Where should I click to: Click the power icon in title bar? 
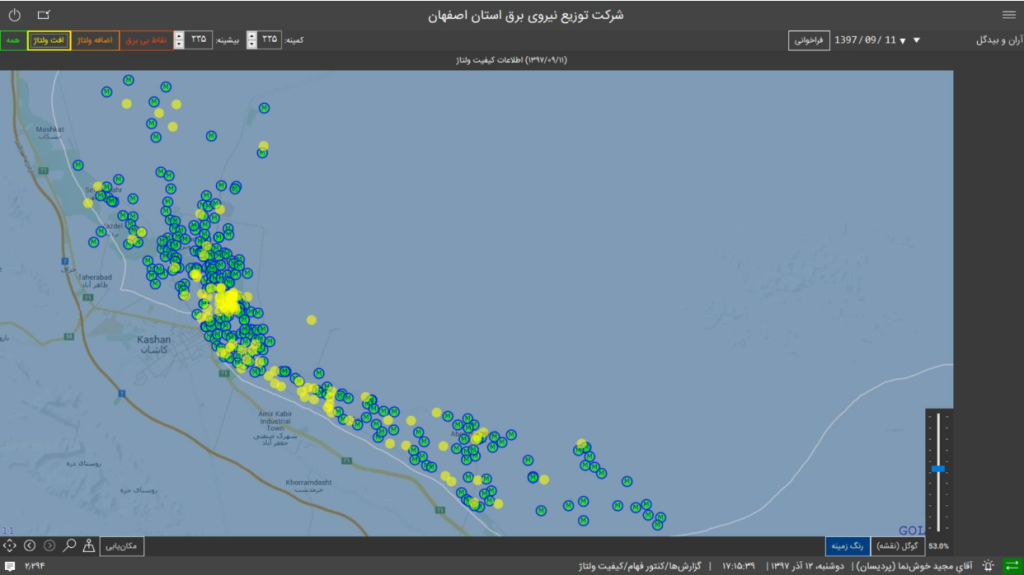(x=14, y=15)
